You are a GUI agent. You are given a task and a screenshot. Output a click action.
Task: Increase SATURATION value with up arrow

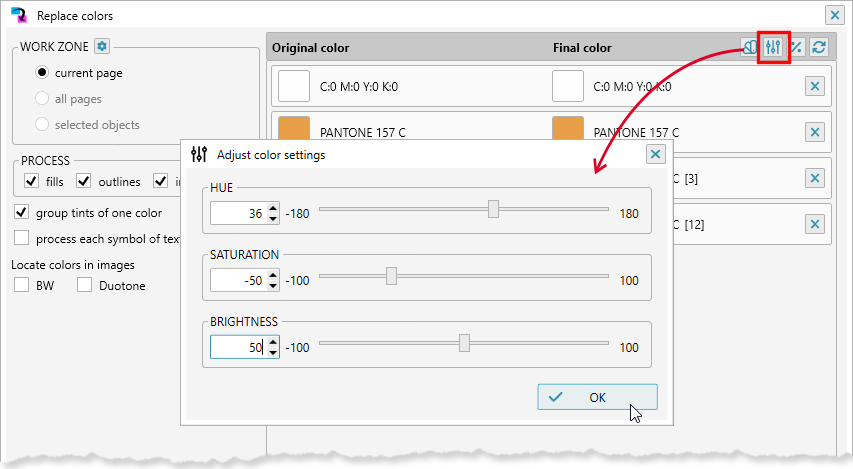click(x=273, y=275)
